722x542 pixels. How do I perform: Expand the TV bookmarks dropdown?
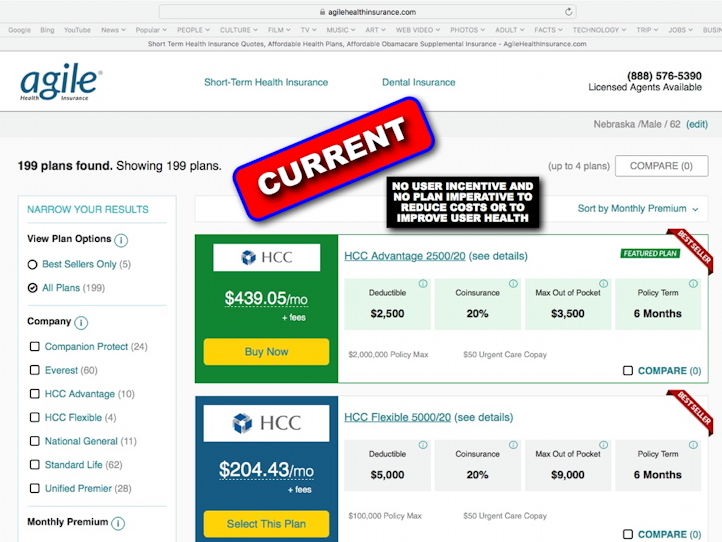click(309, 30)
